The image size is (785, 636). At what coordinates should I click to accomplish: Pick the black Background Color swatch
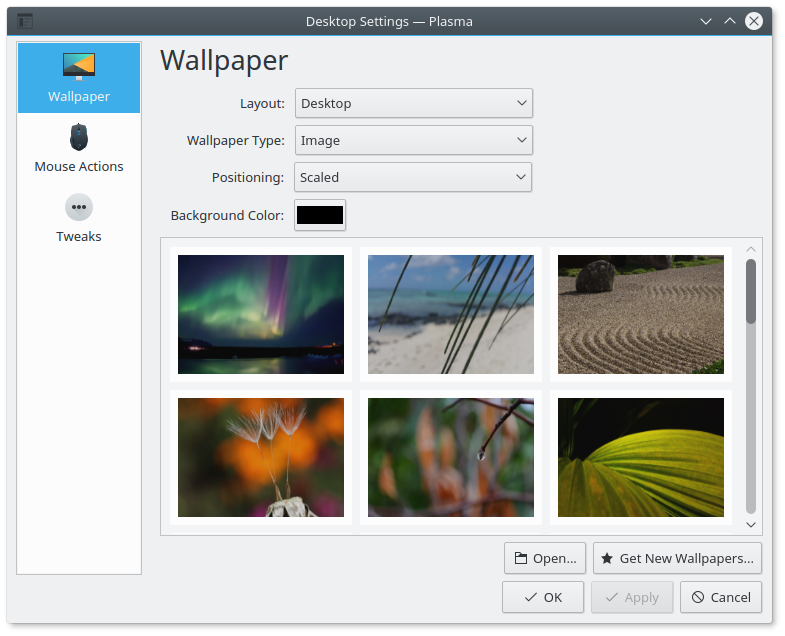click(320, 215)
